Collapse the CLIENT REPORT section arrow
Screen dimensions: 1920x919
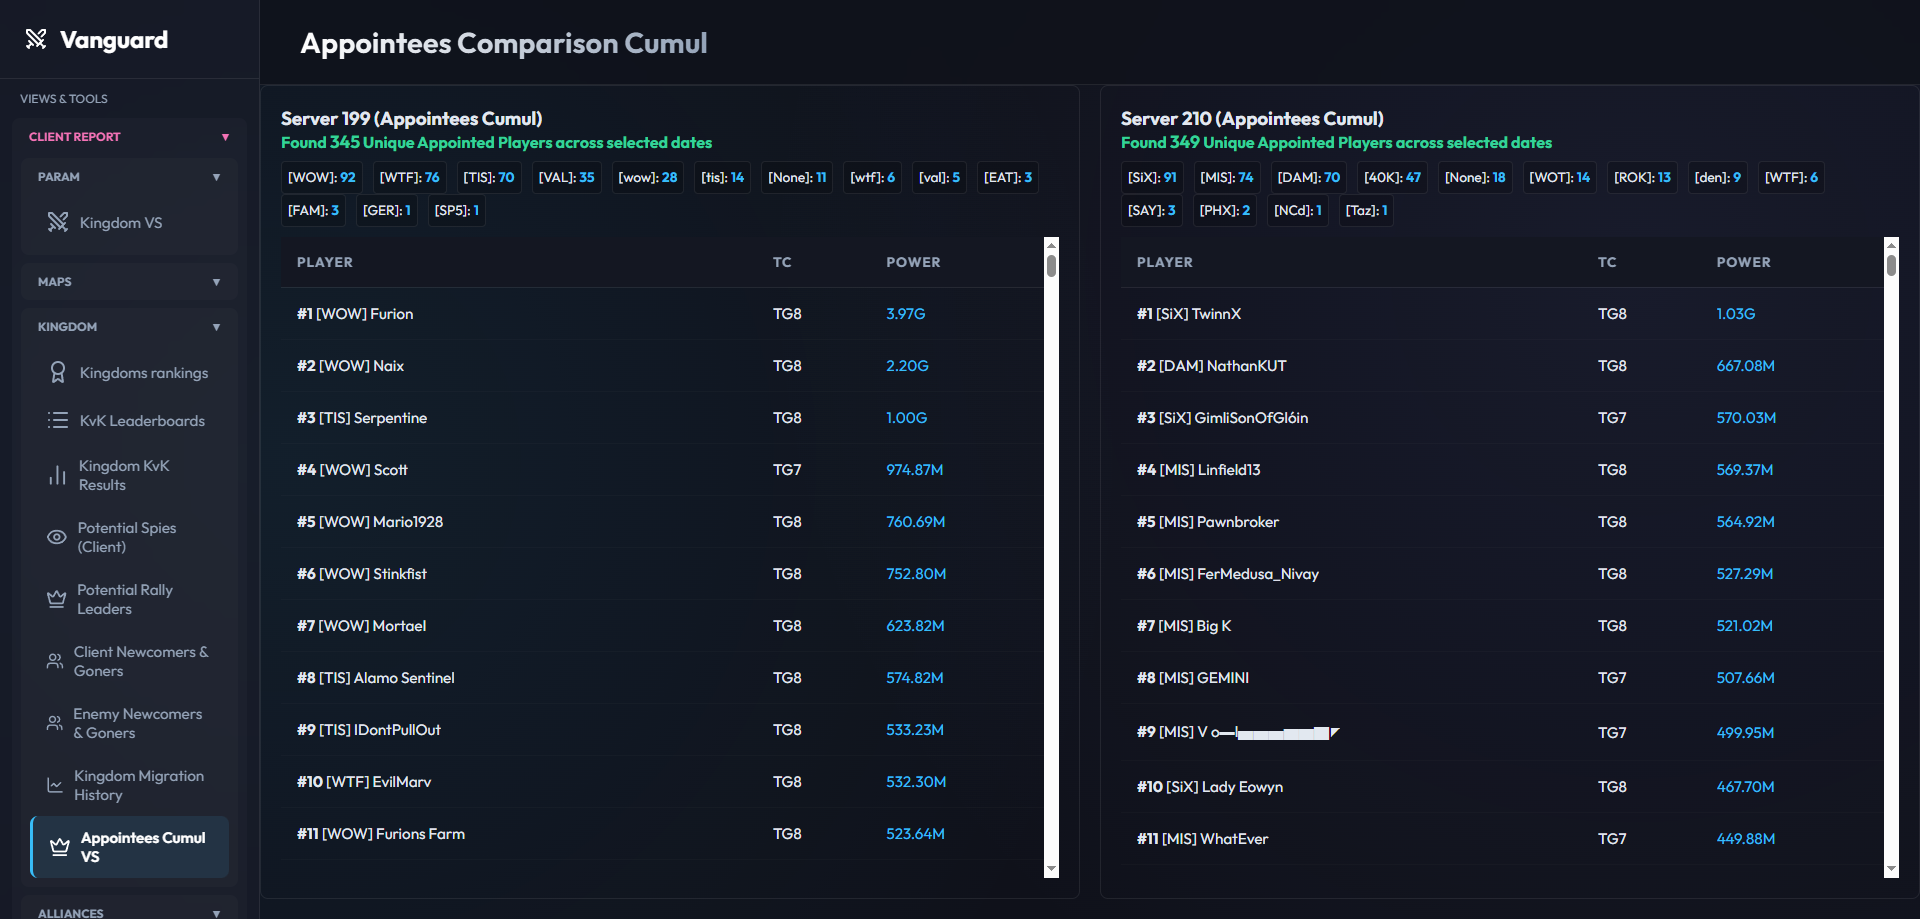click(225, 137)
